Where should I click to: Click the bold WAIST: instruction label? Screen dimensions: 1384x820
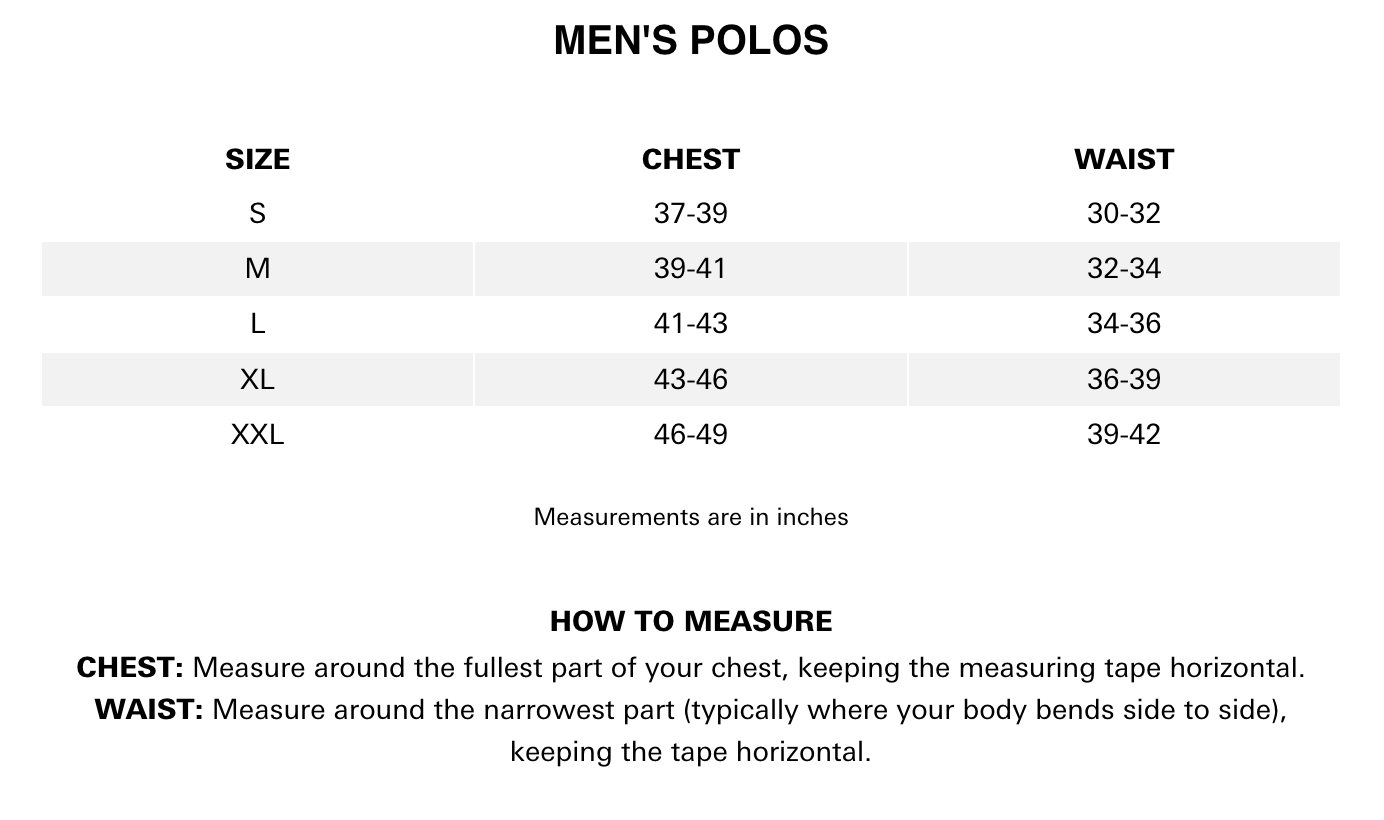click(x=149, y=710)
